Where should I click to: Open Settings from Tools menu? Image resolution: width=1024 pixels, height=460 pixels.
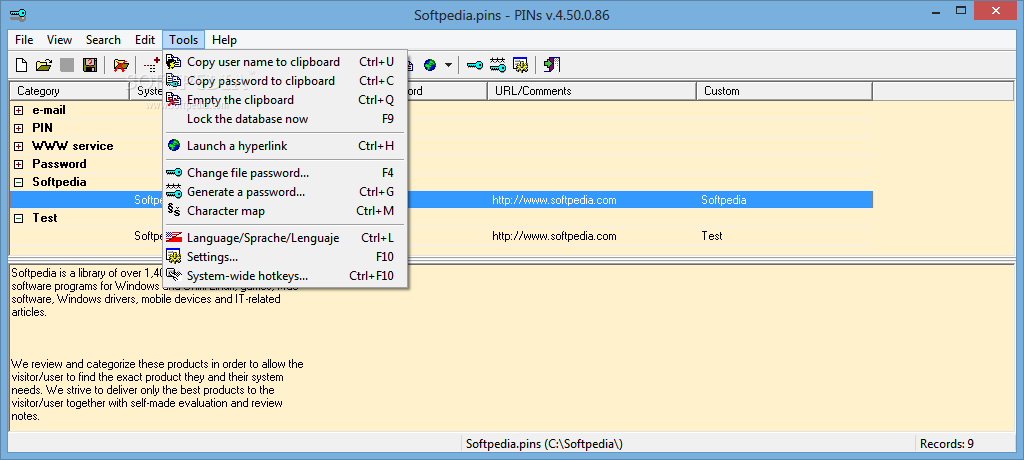285,257
